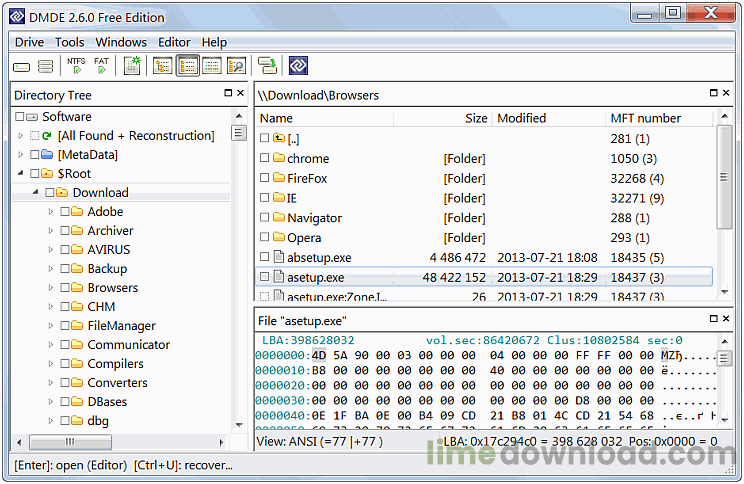Click the Directory Tree horizontal scrollbar

tap(122, 441)
